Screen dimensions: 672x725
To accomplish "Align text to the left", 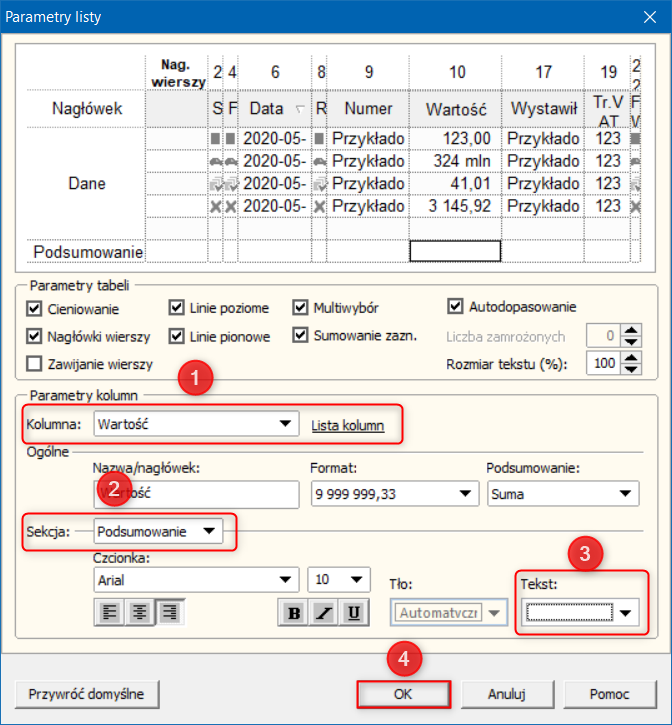I will click(109, 613).
